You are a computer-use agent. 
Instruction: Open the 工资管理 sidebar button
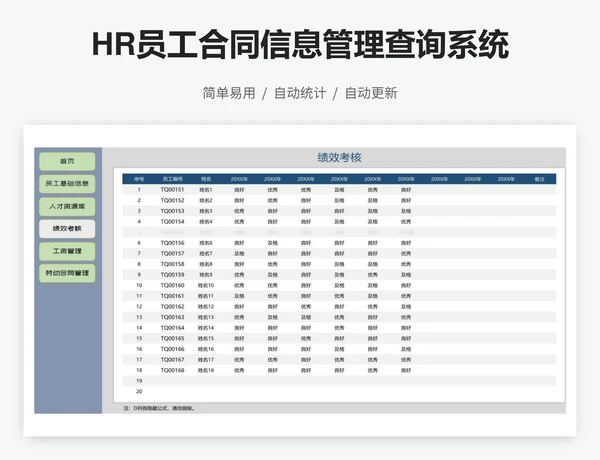(67, 251)
